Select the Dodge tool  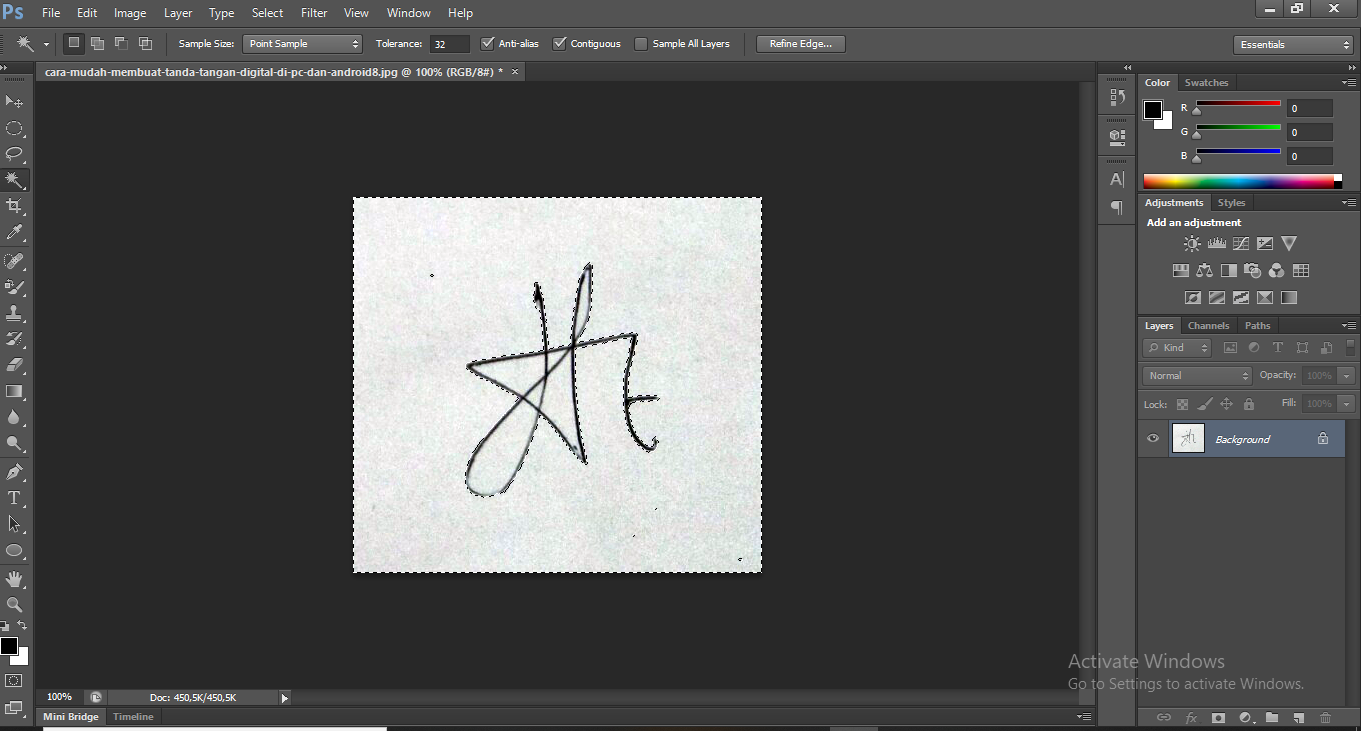(14, 443)
